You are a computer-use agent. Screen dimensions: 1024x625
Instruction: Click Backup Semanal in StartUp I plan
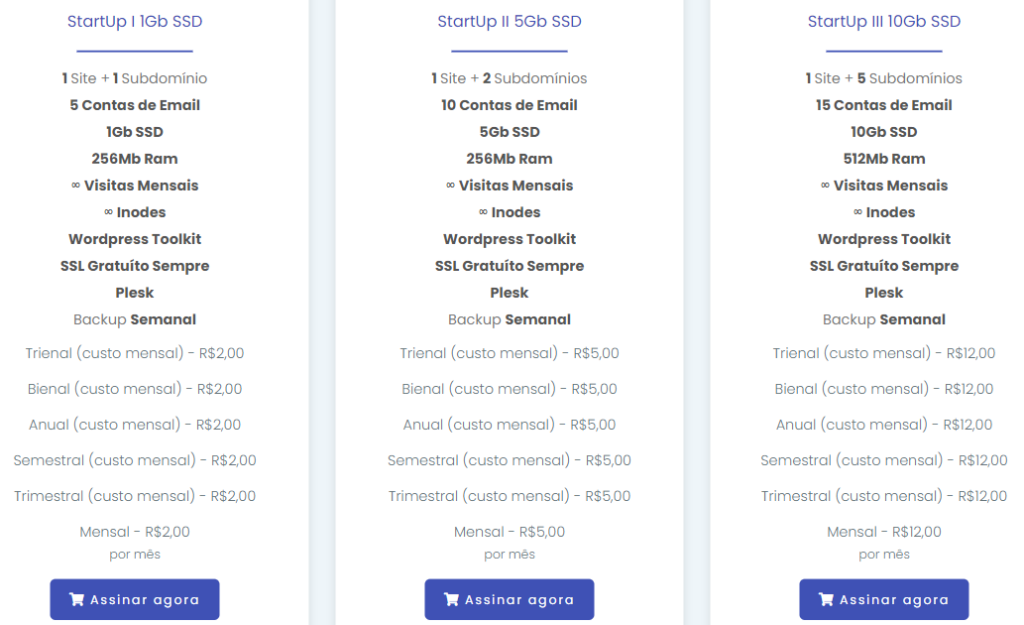pyautogui.click(x=135, y=319)
